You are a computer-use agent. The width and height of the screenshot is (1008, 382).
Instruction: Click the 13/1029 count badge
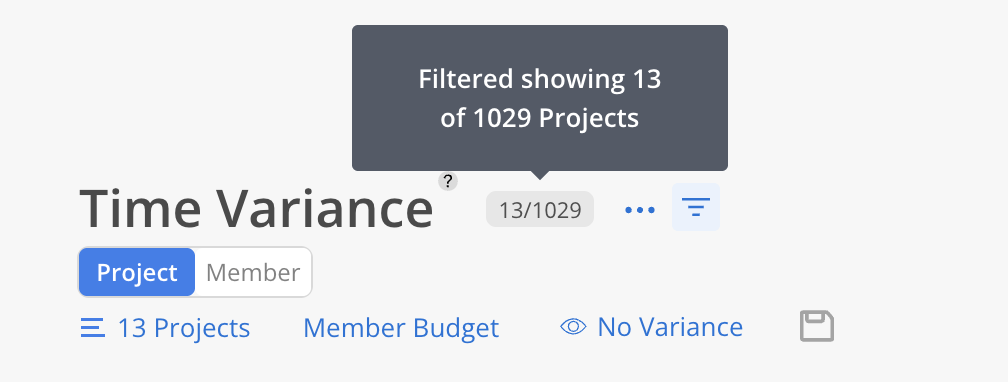[540, 209]
